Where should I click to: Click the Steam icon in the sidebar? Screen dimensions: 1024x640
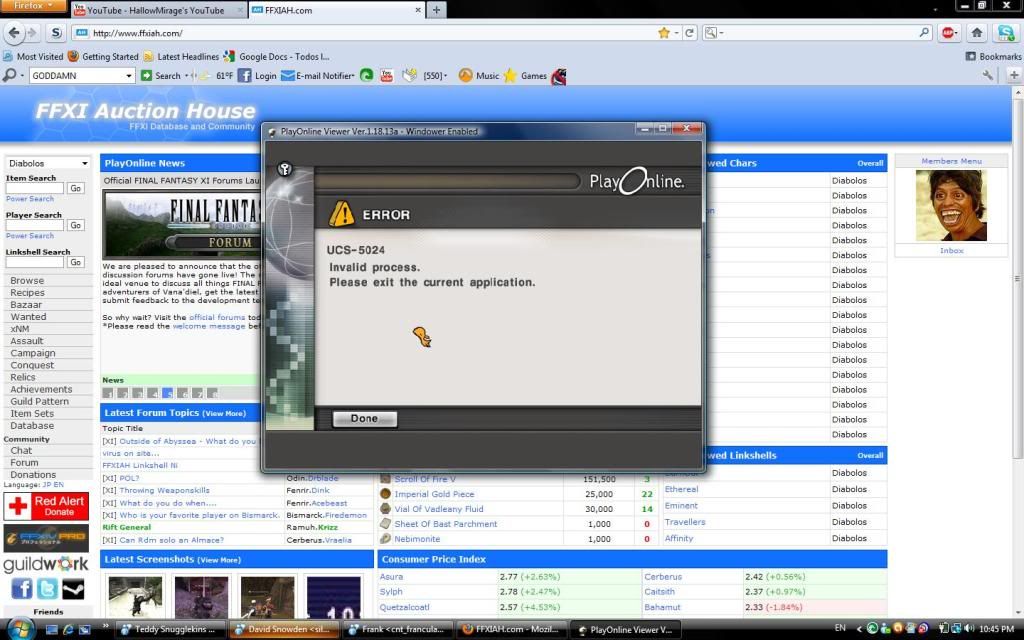(x=73, y=589)
